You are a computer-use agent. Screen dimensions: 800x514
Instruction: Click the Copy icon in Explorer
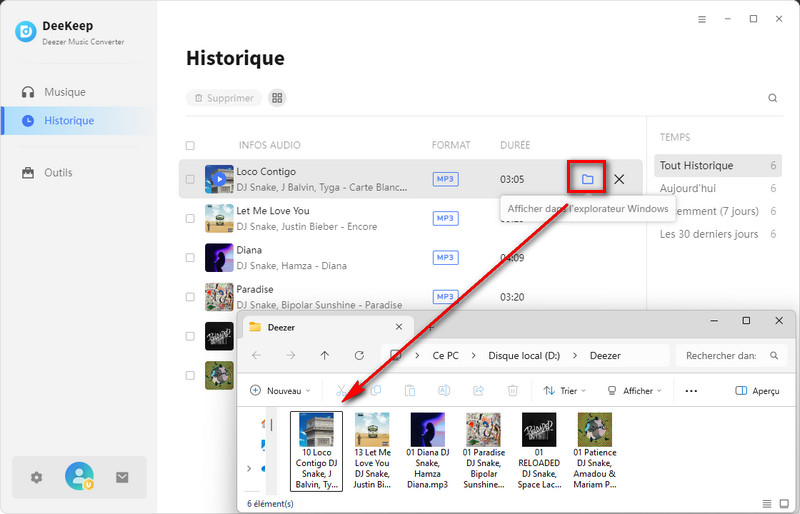coord(376,391)
